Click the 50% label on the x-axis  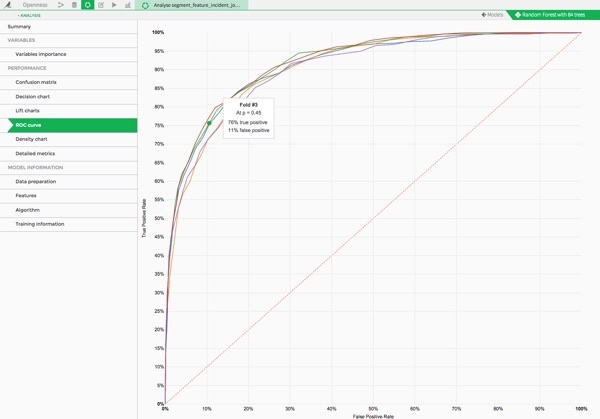[x=373, y=409]
